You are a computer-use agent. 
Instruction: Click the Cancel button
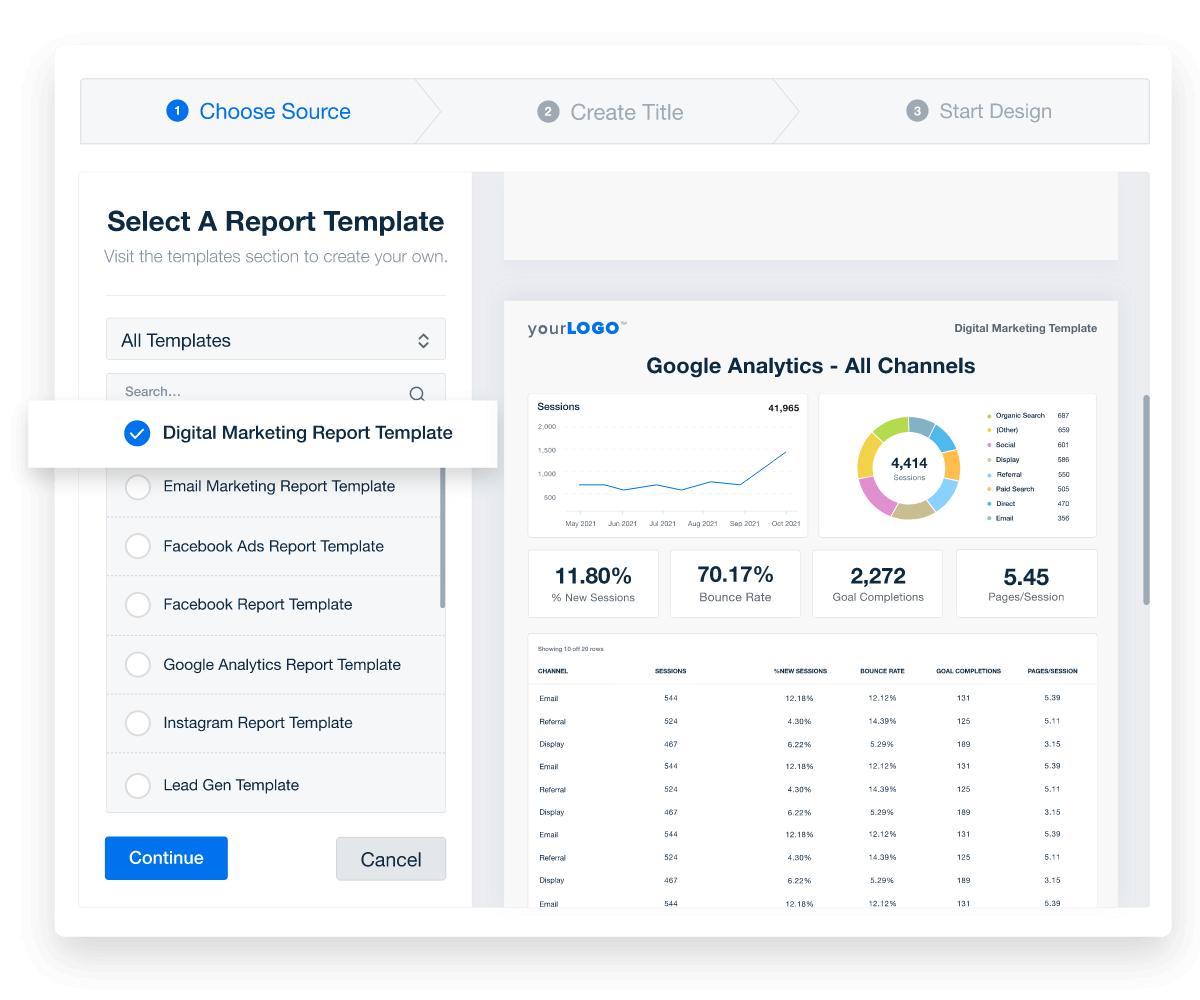[391, 858]
